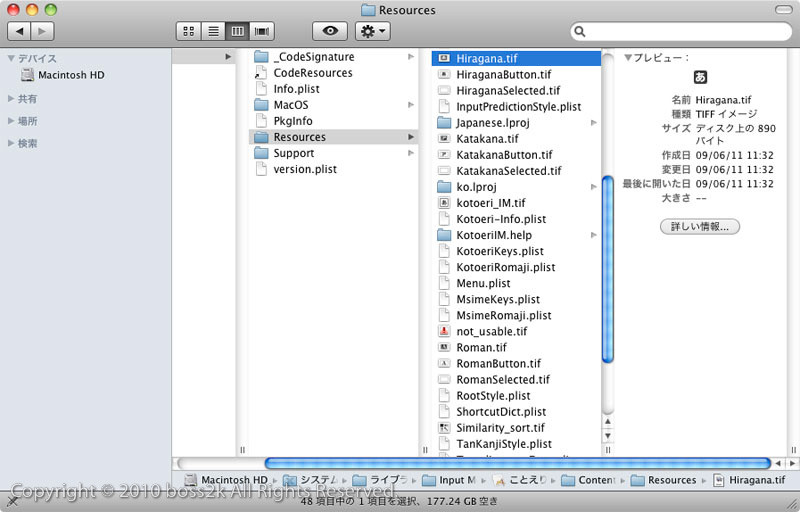Switch to list view

click(x=213, y=32)
